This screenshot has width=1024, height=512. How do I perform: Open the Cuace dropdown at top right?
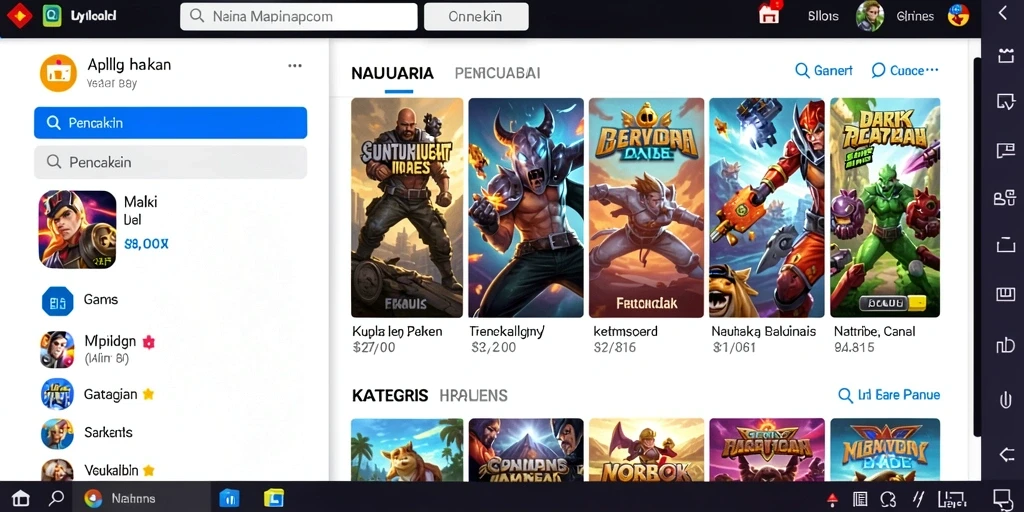coord(905,71)
